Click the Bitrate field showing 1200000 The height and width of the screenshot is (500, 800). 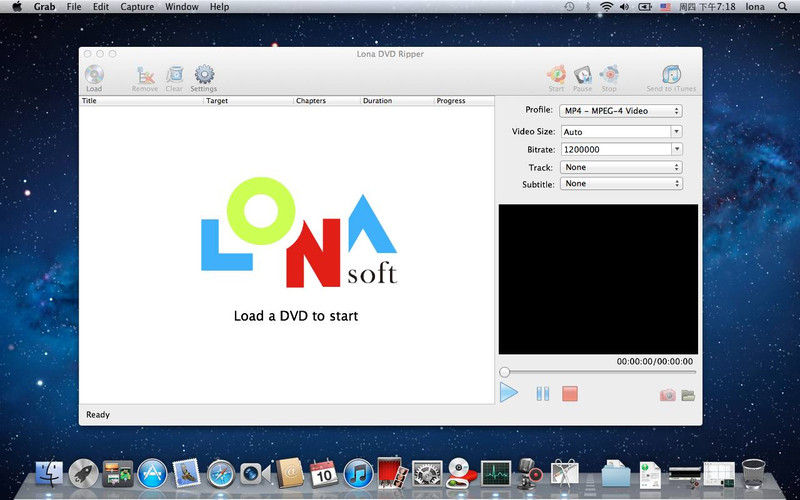click(616, 149)
